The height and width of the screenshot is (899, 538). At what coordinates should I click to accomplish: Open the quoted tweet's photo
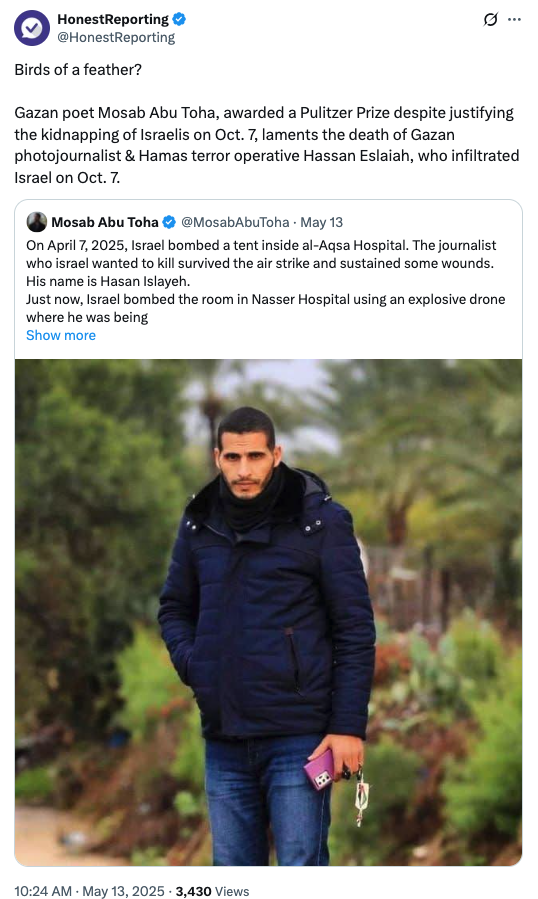click(268, 612)
